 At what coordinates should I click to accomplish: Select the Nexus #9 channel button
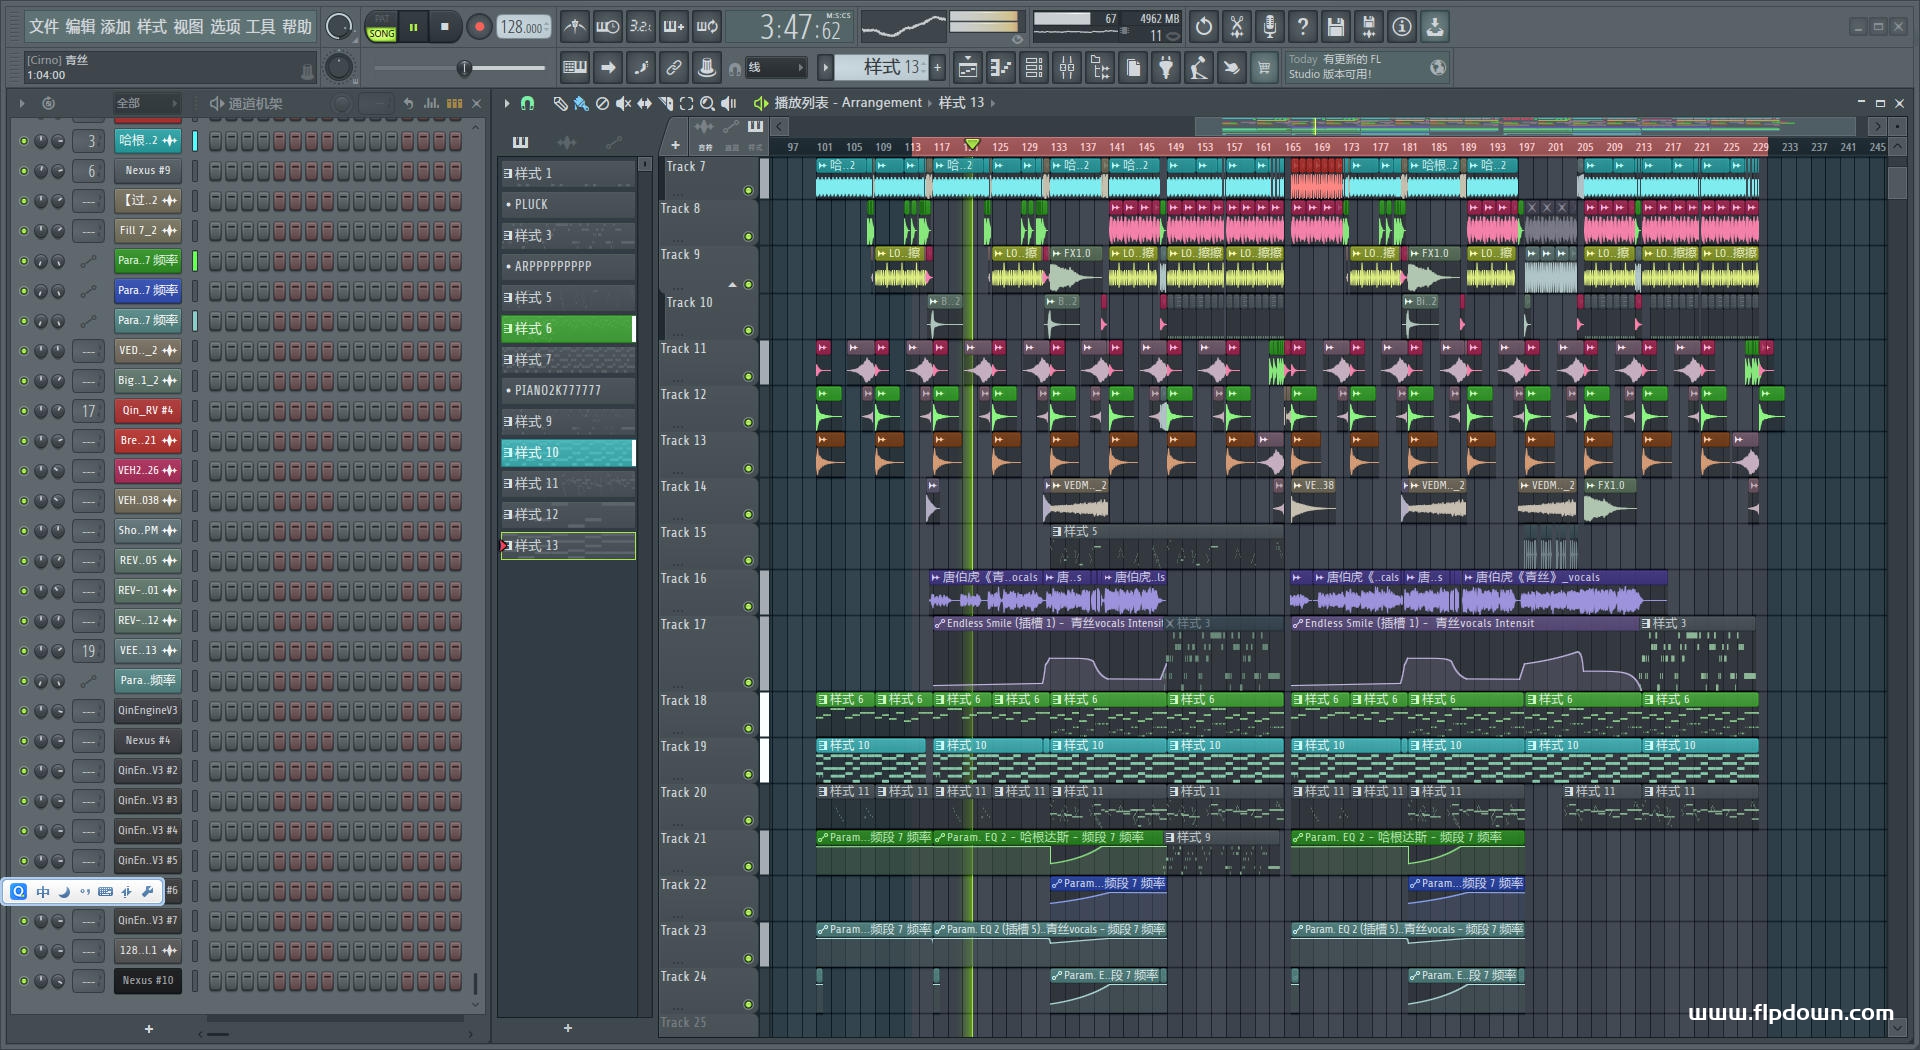147,171
